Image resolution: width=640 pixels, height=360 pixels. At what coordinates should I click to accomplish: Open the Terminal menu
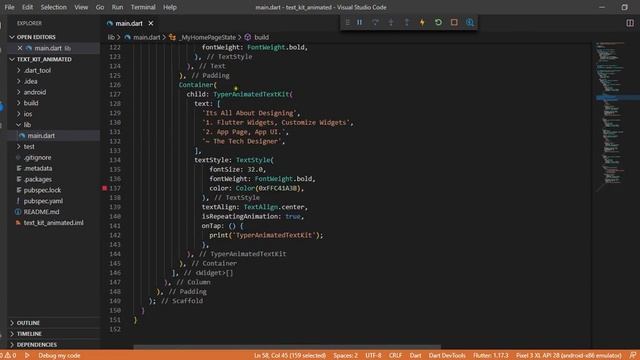point(143,7)
